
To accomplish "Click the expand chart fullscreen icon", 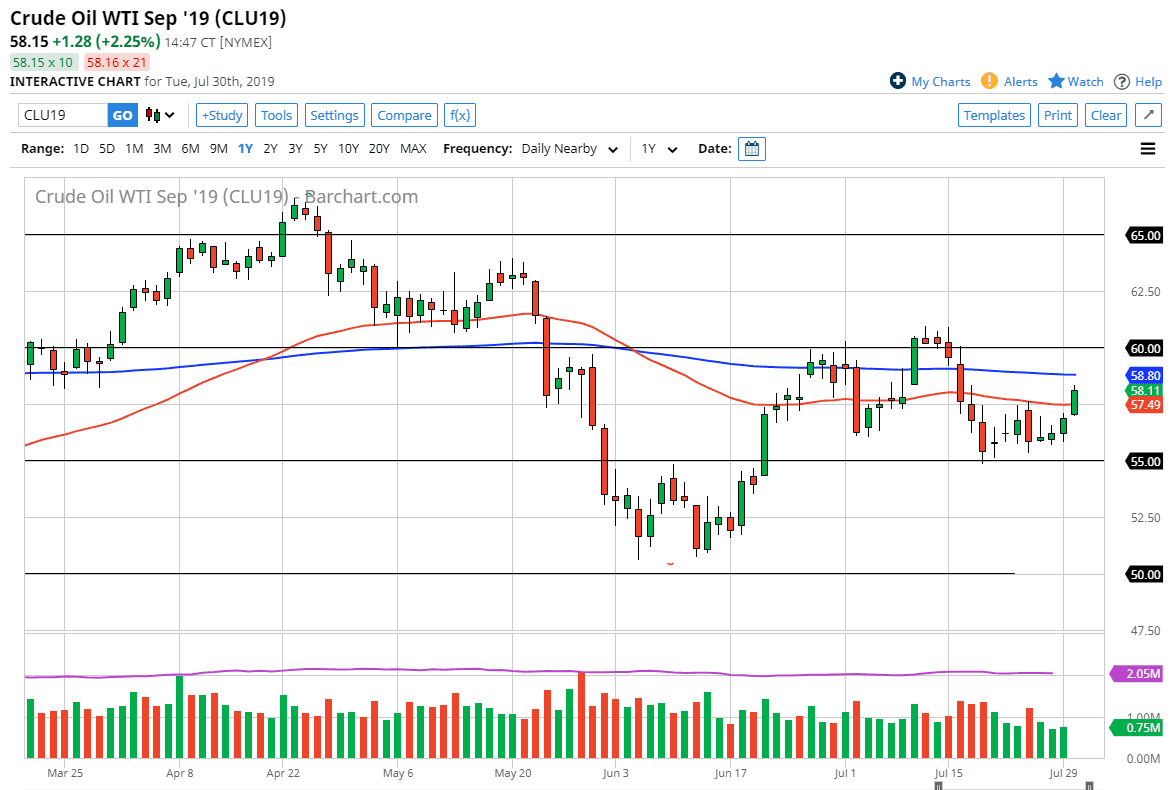I will coord(1149,115).
